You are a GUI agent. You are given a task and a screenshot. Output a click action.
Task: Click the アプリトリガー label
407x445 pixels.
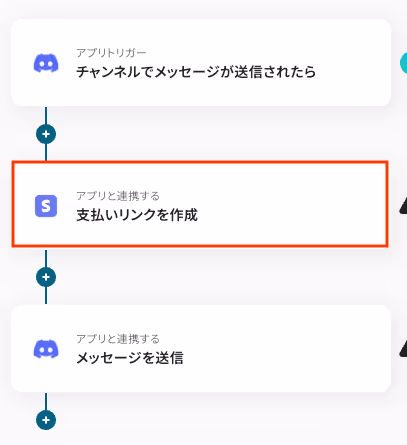click(x=111, y=53)
